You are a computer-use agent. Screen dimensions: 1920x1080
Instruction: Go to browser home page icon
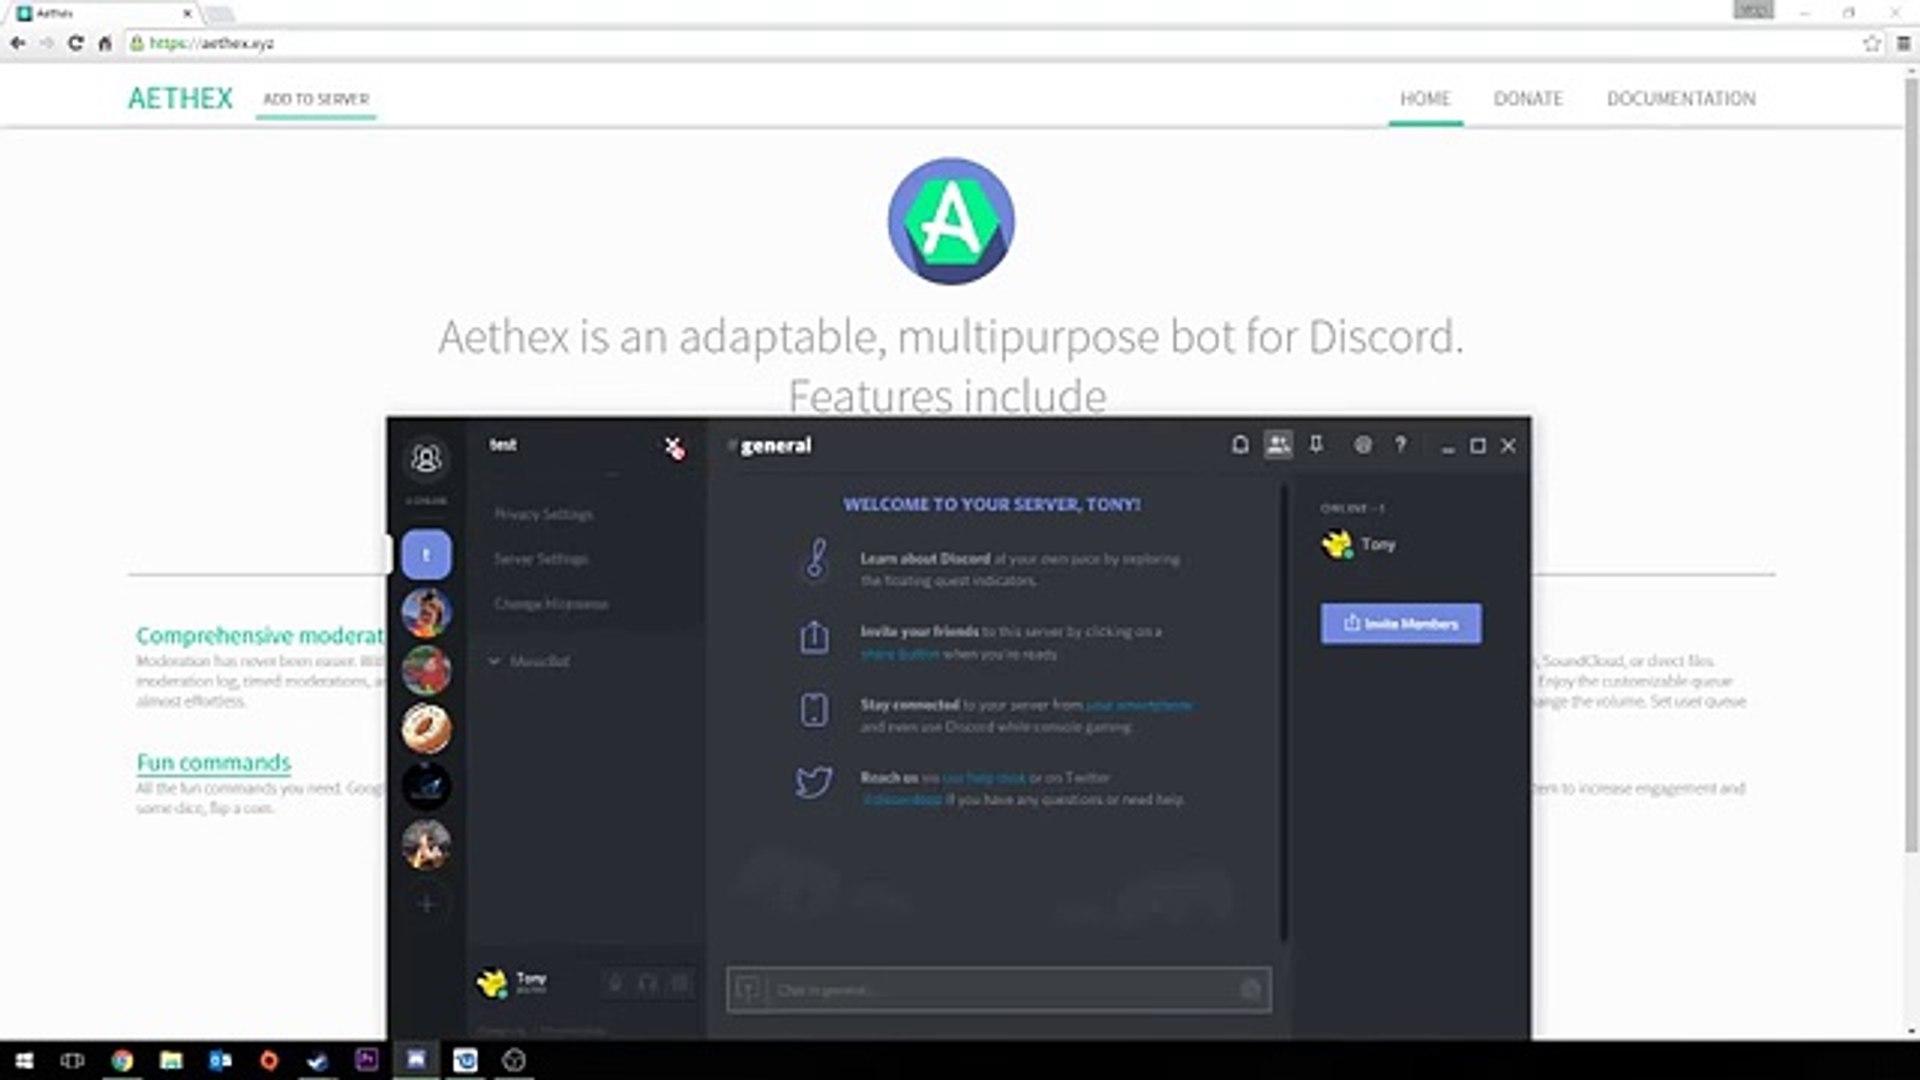coord(104,43)
